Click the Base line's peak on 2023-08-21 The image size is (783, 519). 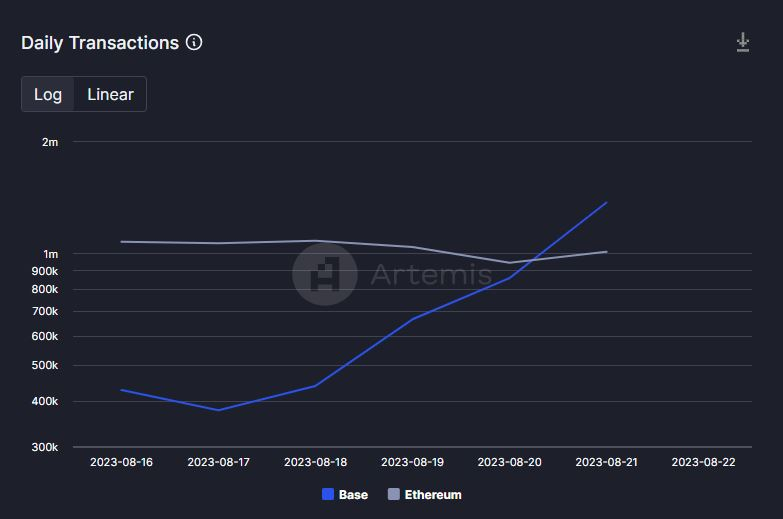click(606, 203)
